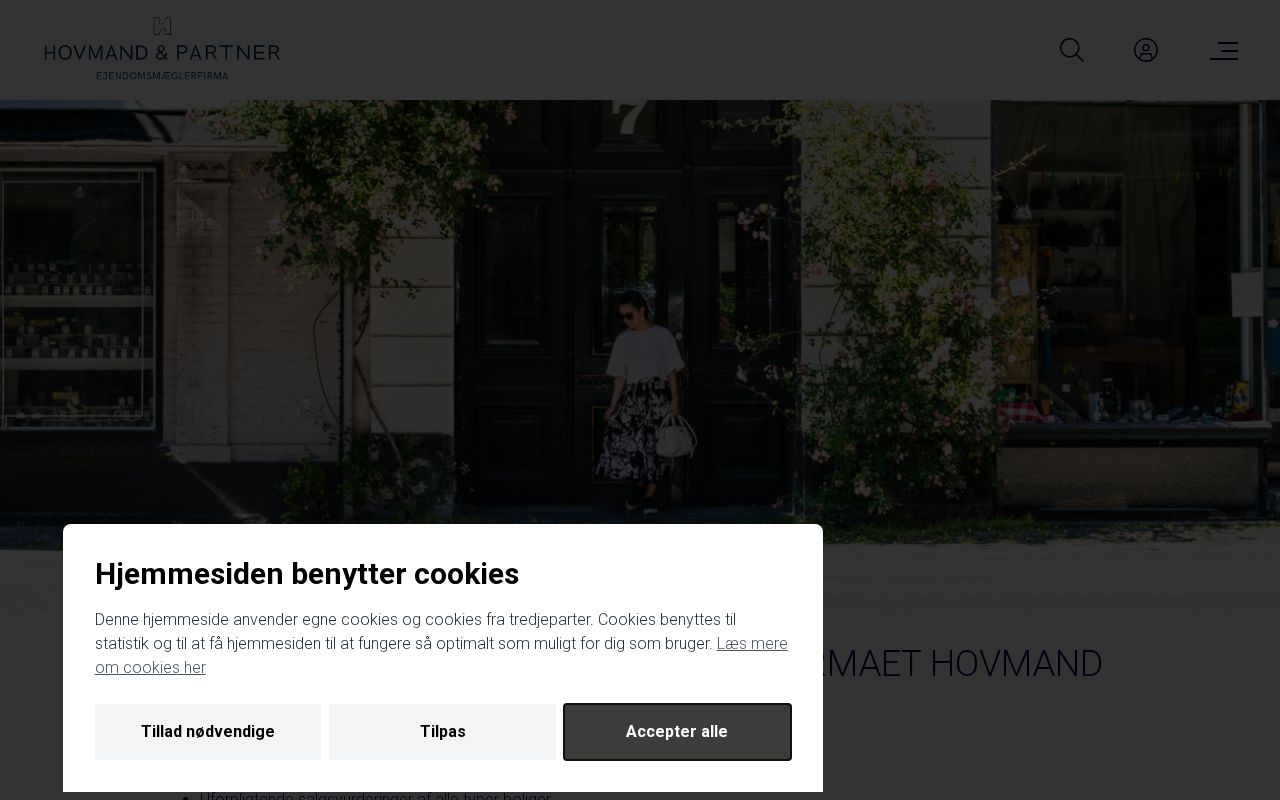
Task: Choose Tillad nødvendige cookies button
Action: point(208,732)
